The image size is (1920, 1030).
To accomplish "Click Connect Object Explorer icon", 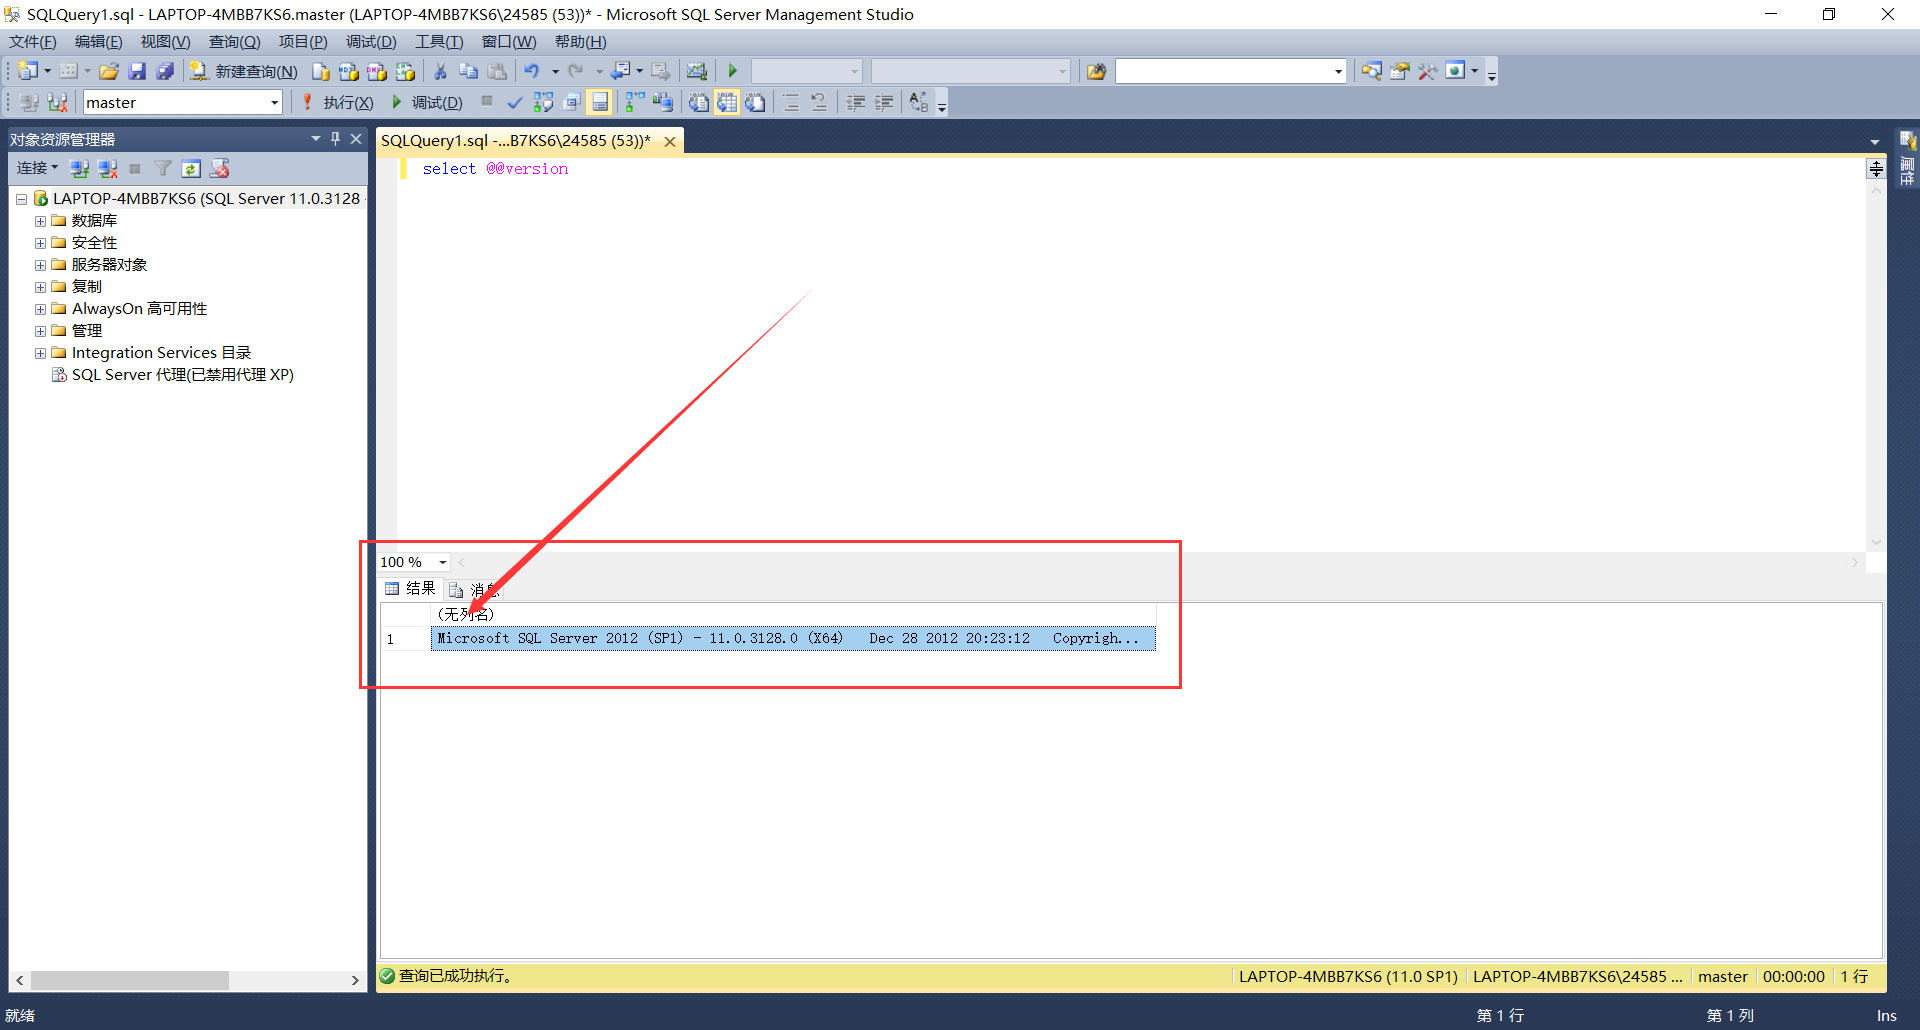I will [79, 168].
